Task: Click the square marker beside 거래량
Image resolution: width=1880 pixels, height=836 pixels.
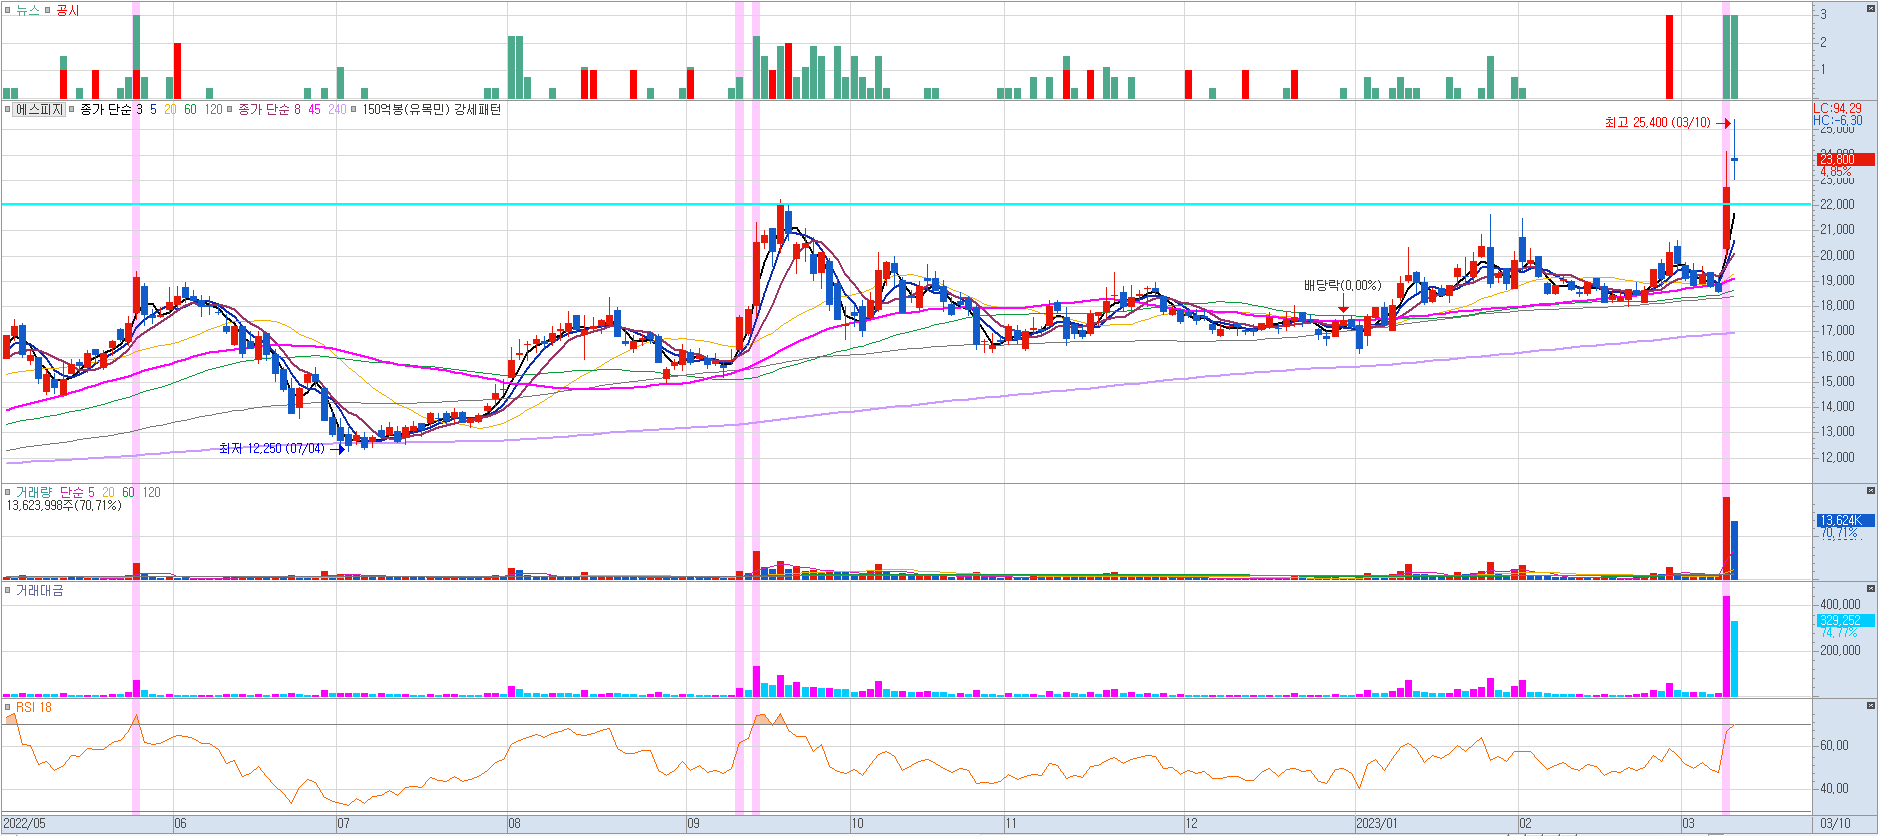Action: pyautogui.click(x=8, y=492)
